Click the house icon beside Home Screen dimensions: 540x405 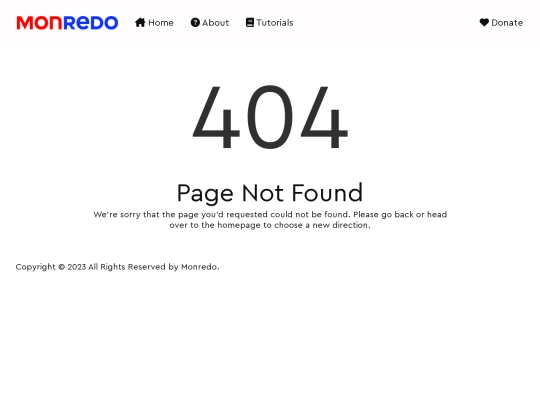(140, 22)
